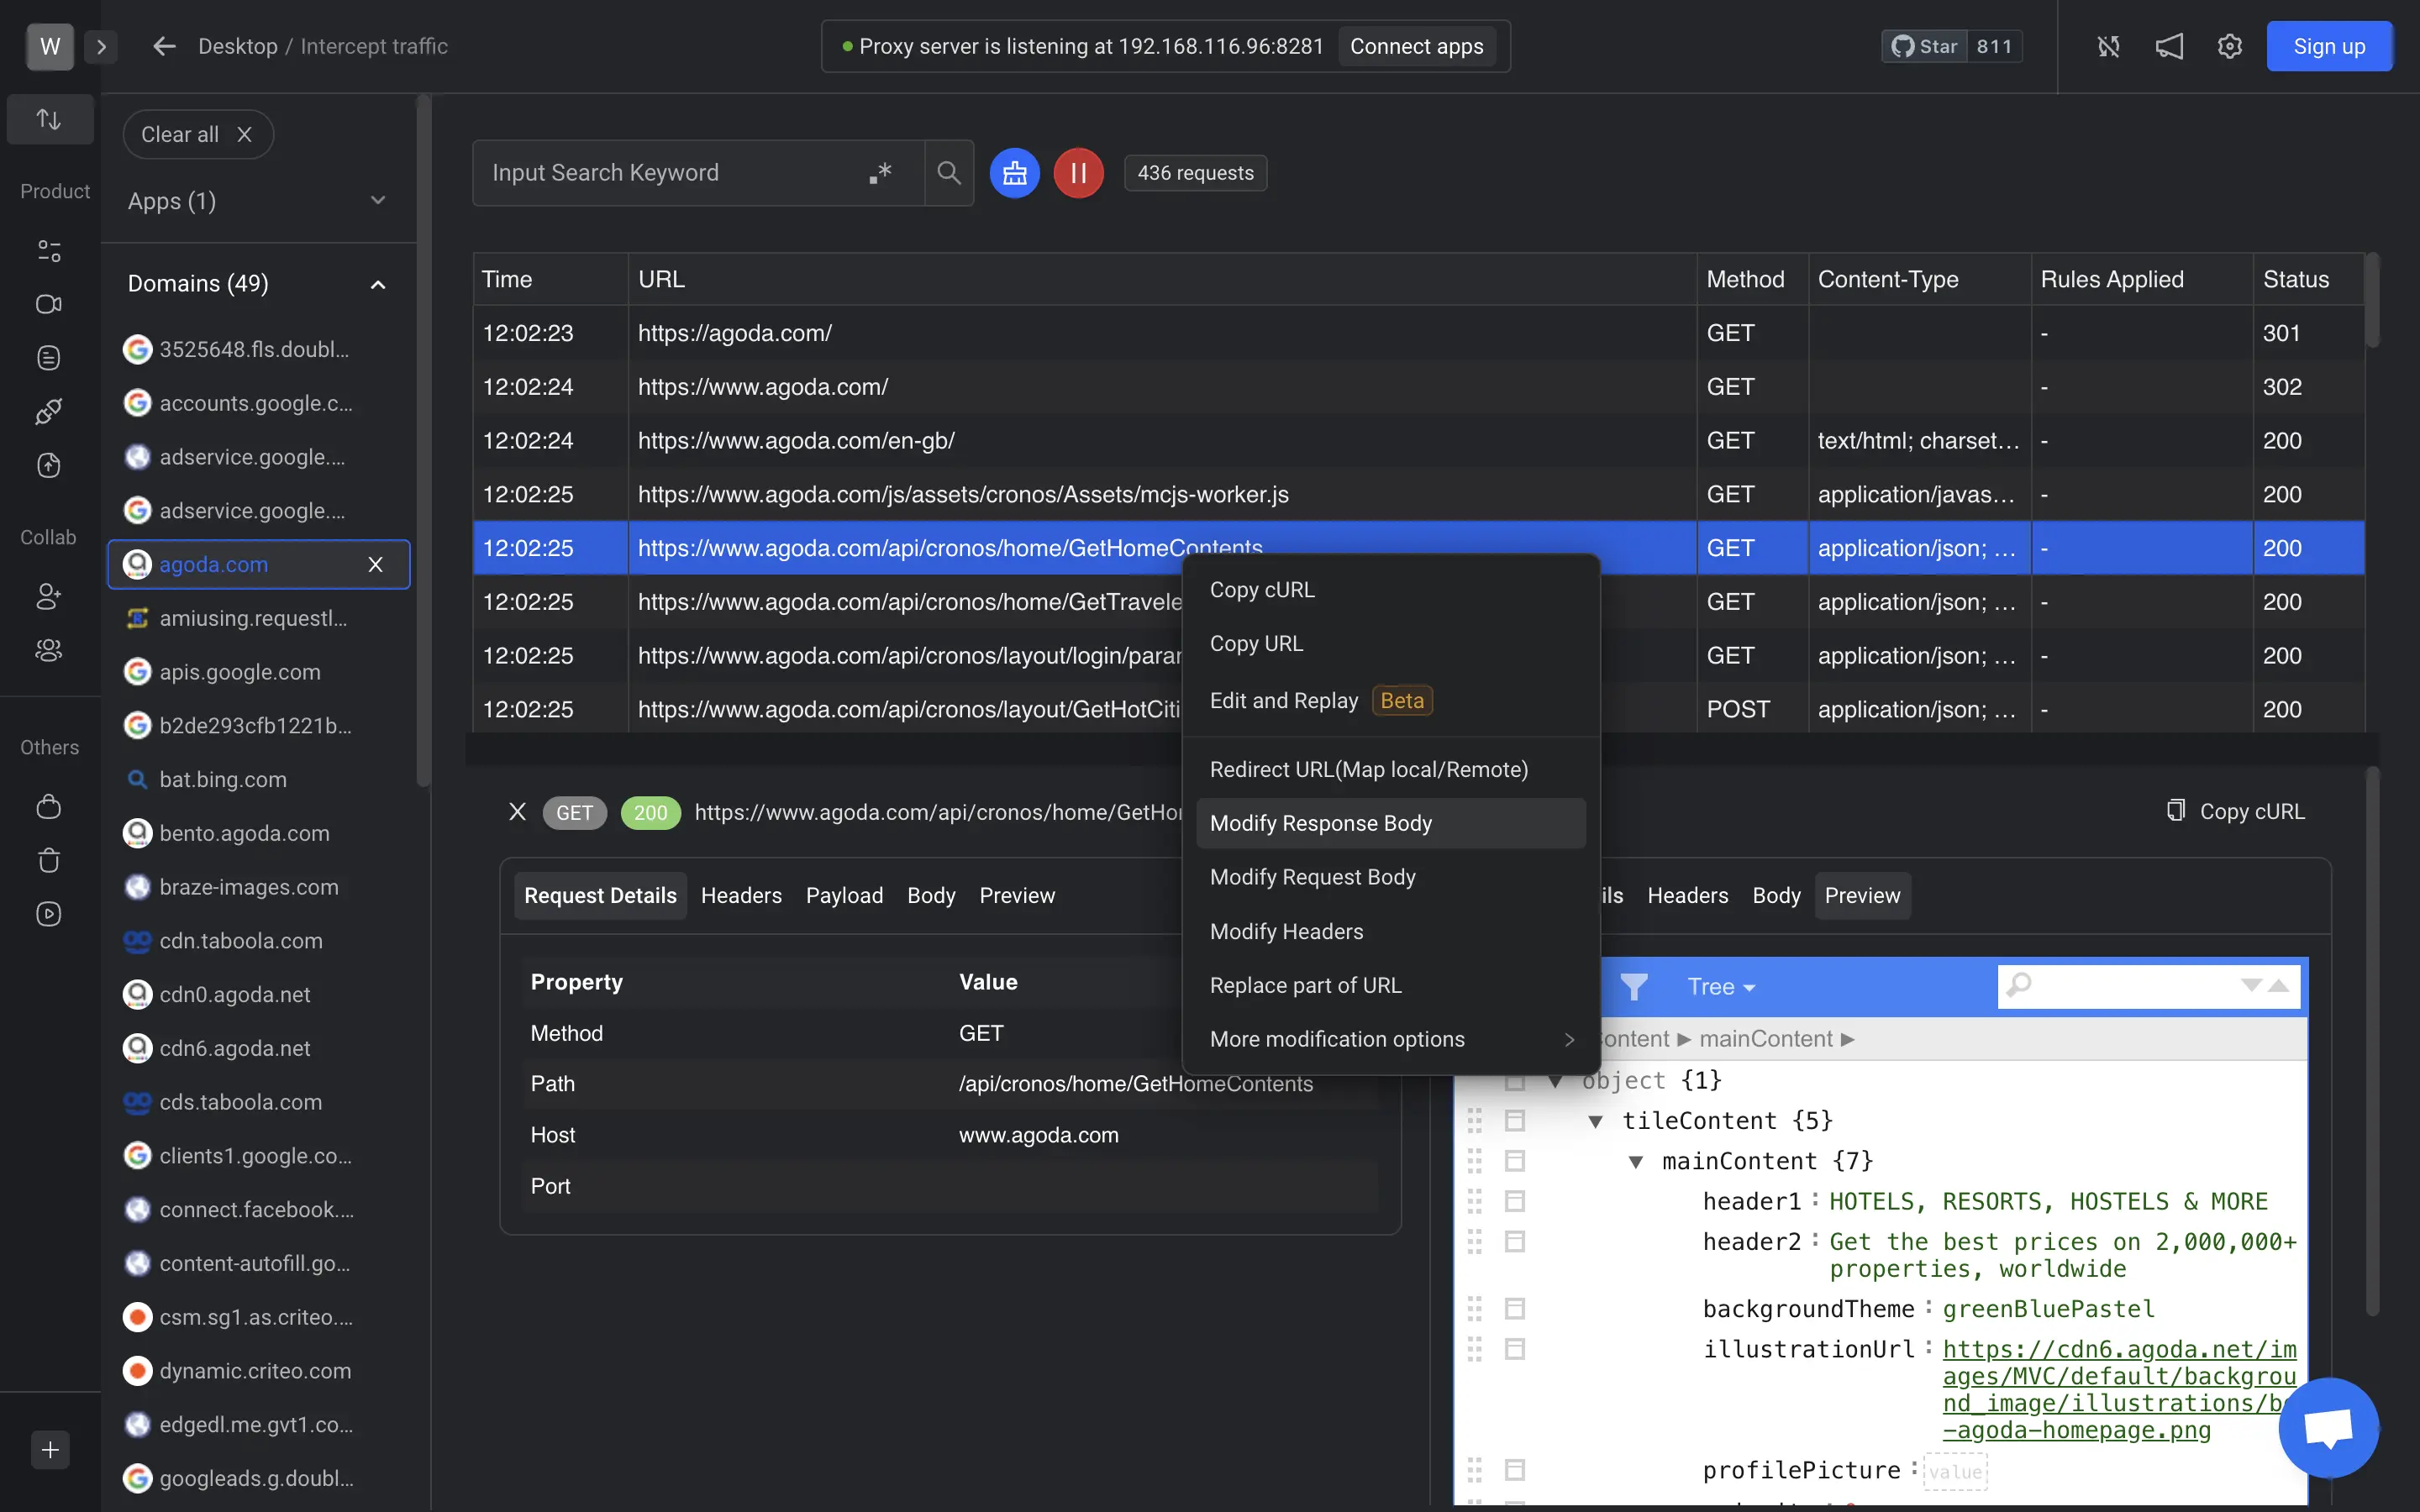
Task: Open the team members icon under Collab
Action: coord(49,651)
